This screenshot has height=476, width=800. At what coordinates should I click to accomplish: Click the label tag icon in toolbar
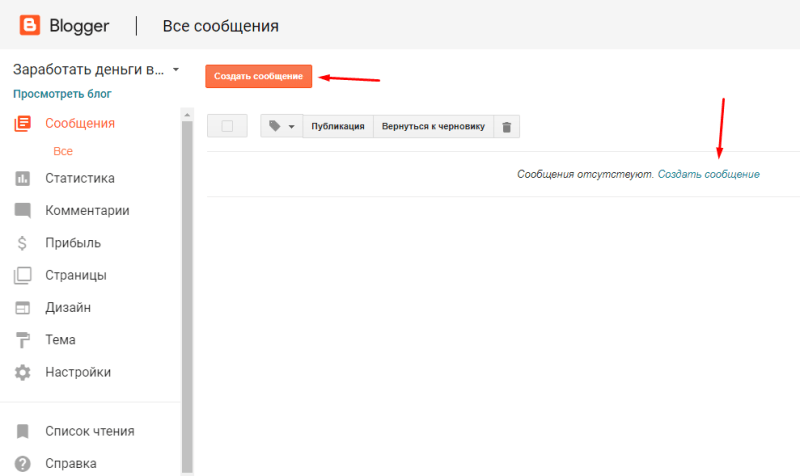(274, 126)
